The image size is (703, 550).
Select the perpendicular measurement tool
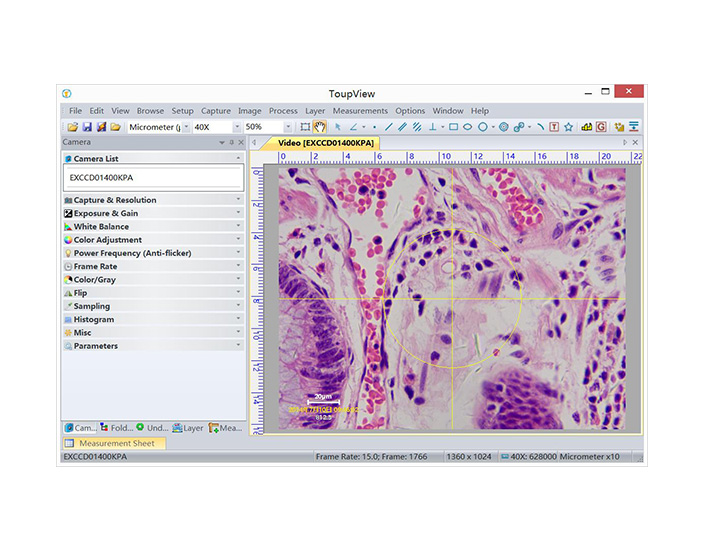pyautogui.click(x=432, y=127)
